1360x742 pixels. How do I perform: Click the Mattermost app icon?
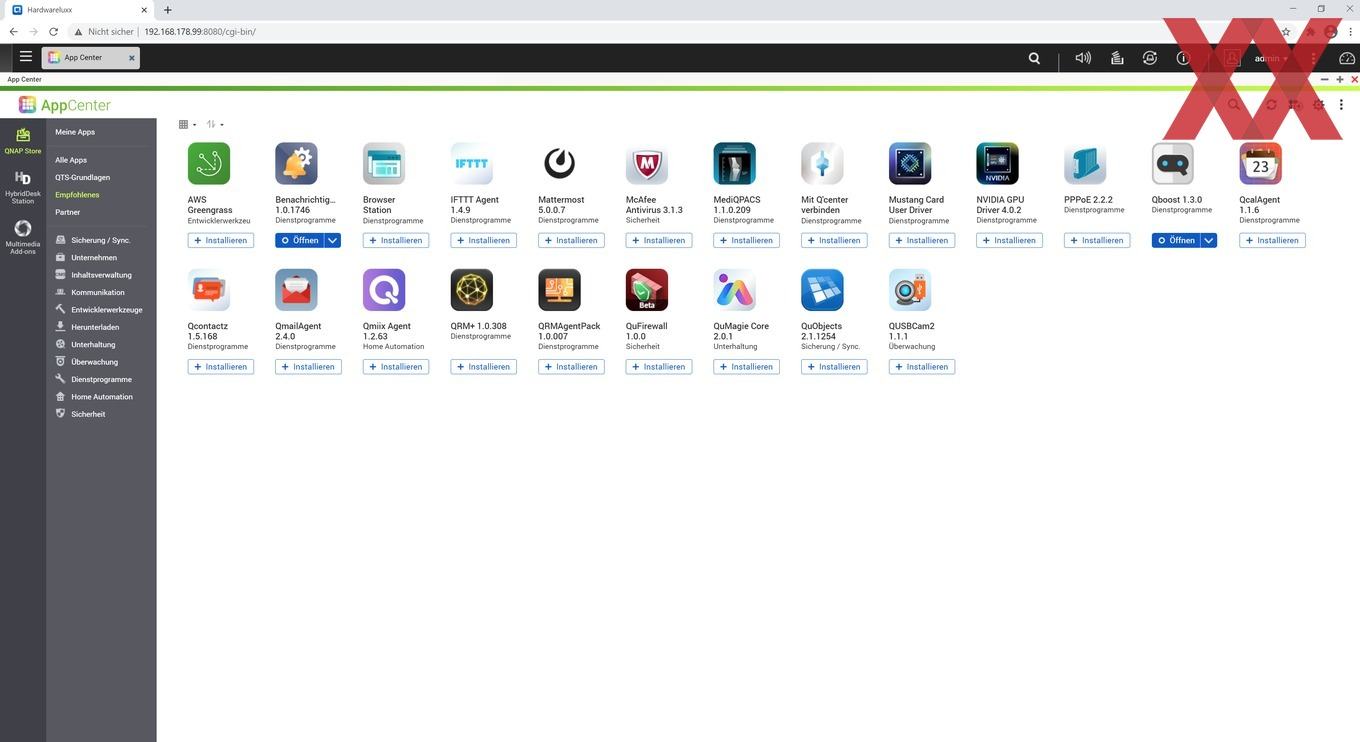pos(559,164)
